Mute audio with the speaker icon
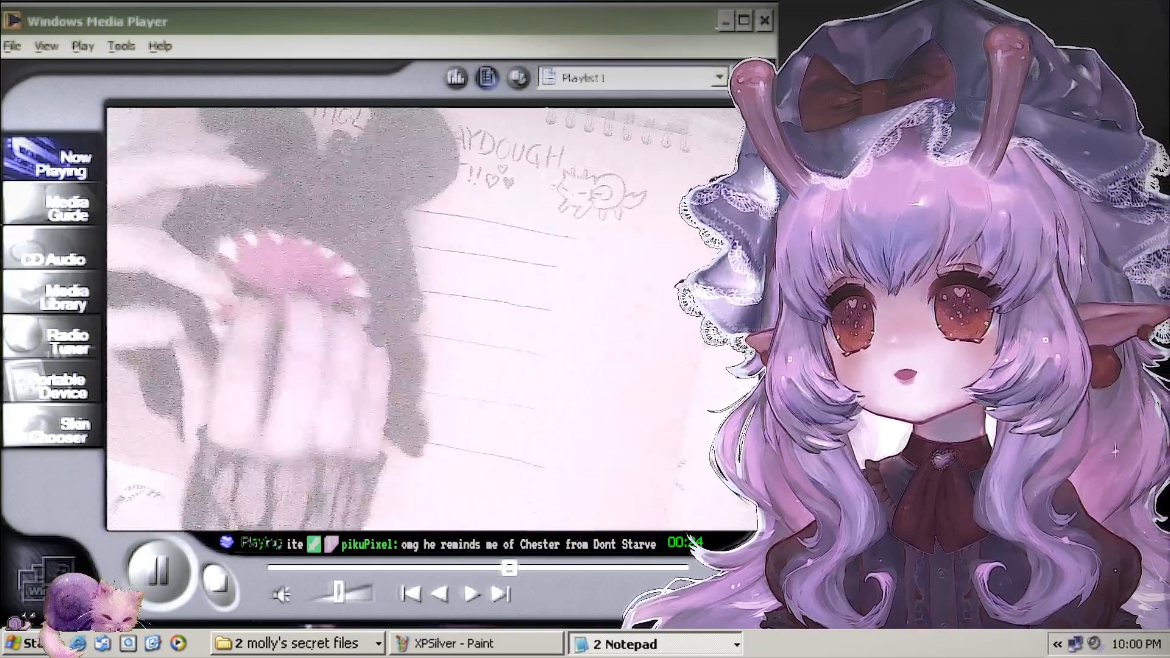The image size is (1170, 658). coord(281,595)
